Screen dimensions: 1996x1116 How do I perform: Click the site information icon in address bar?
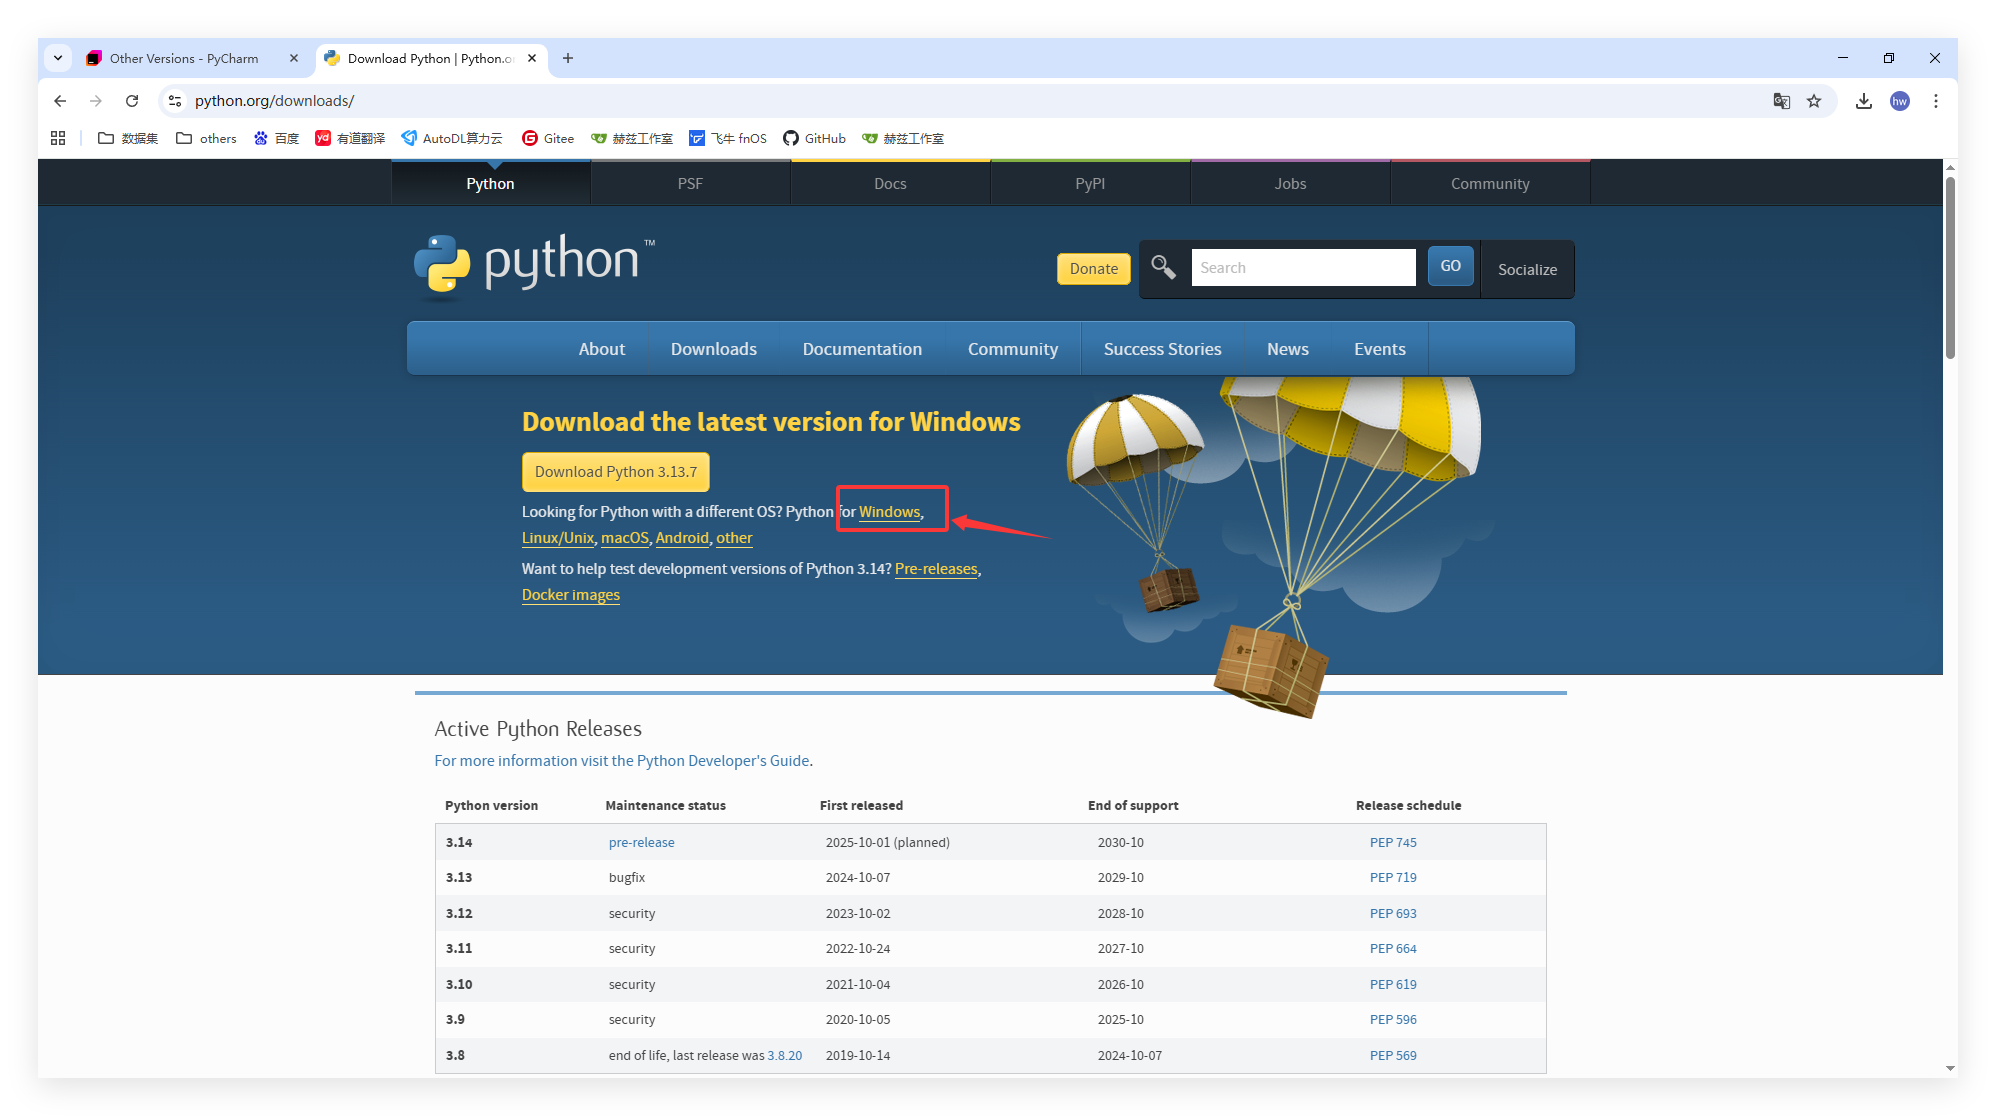click(x=175, y=101)
